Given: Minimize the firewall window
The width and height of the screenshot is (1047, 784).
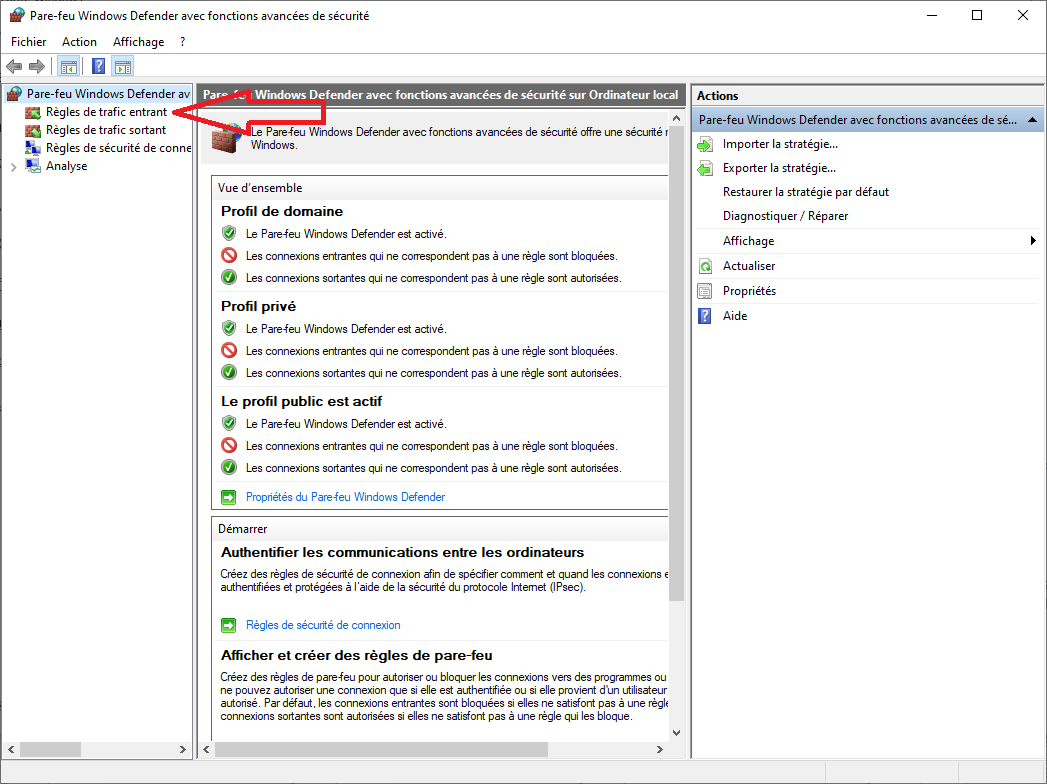Looking at the screenshot, I should pos(932,15).
